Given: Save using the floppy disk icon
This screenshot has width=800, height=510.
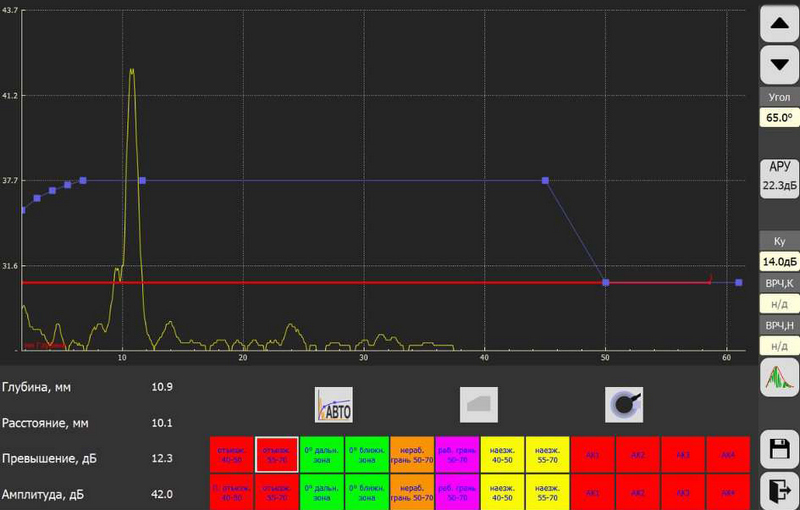Looking at the screenshot, I should (x=778, y=448).
